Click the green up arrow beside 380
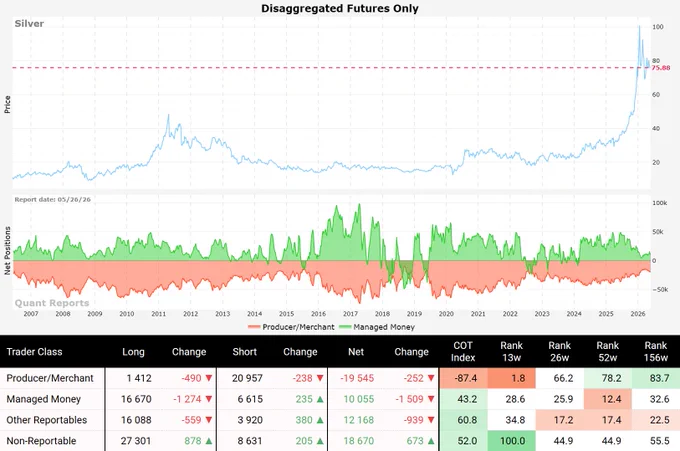680x451 pixels. point(320,420)
